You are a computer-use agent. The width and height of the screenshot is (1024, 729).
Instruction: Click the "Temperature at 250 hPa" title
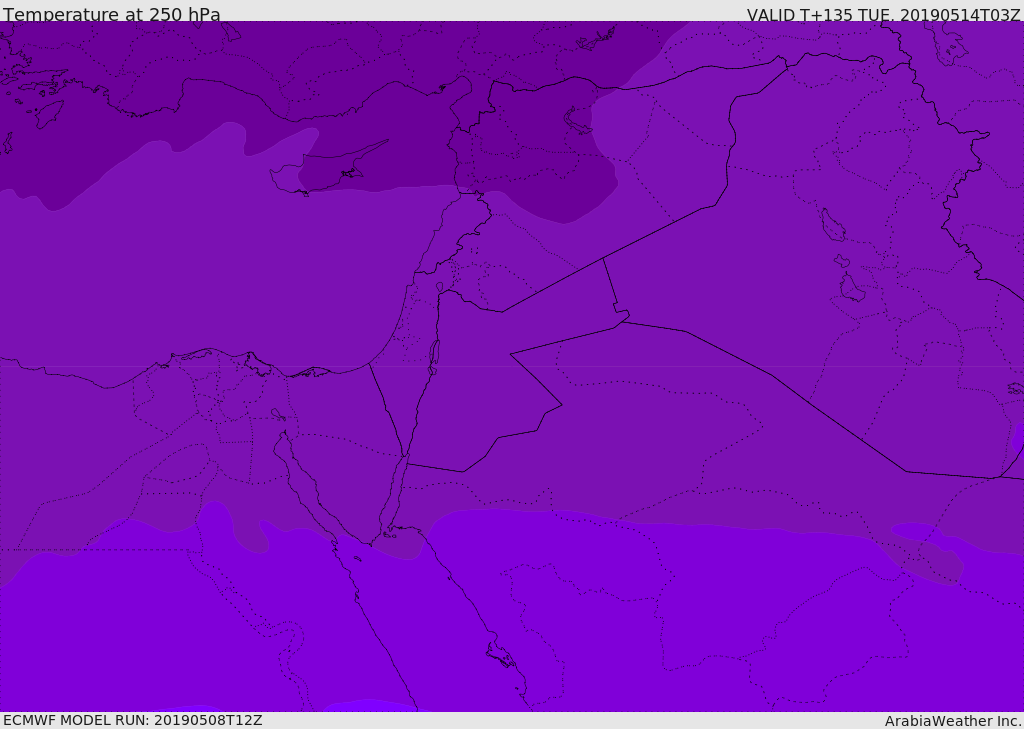tap(111, 15)
